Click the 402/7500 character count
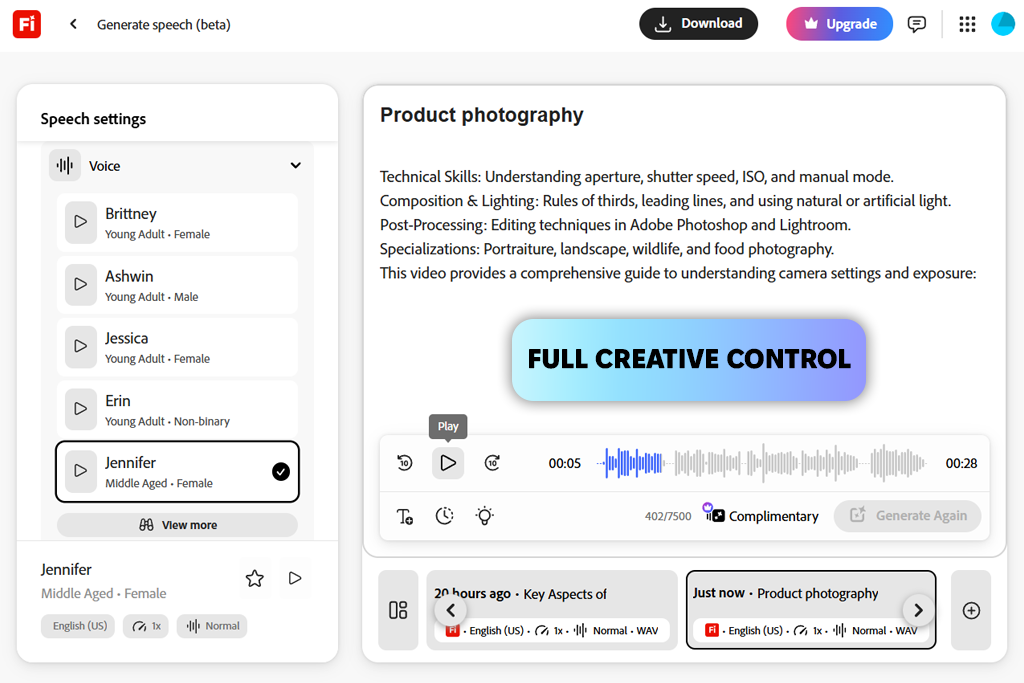Screen dimensions: 1024x683 coord(667,516)
